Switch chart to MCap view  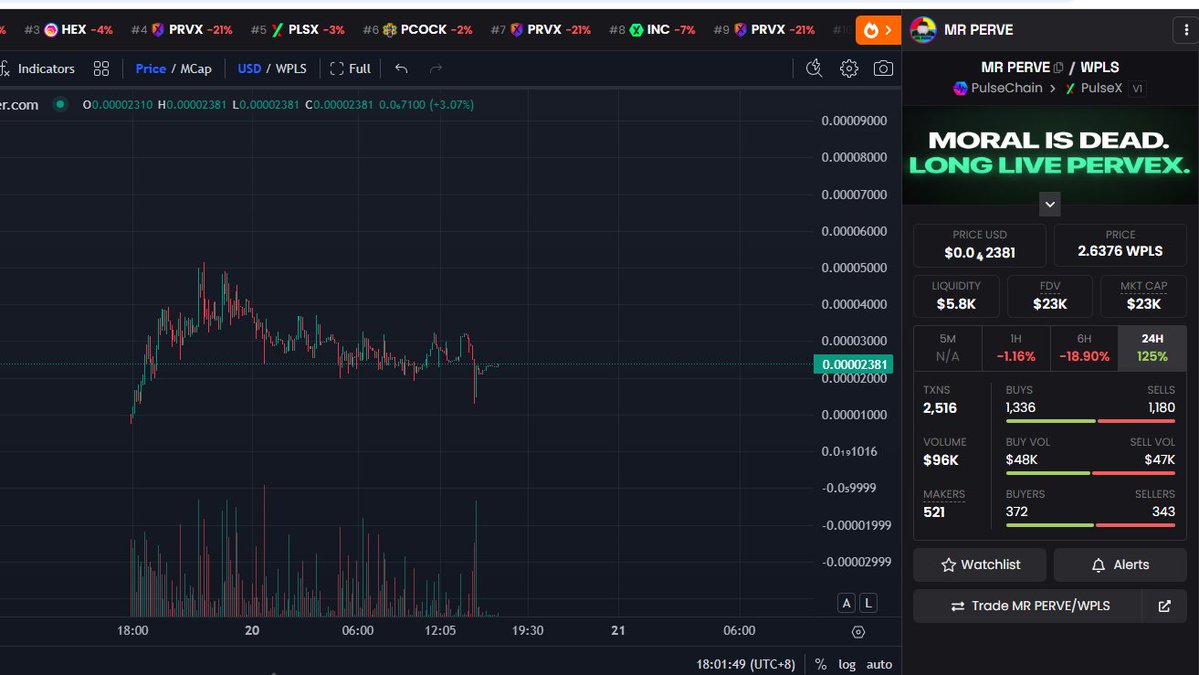pyautogui.click(x=196, y=69)
